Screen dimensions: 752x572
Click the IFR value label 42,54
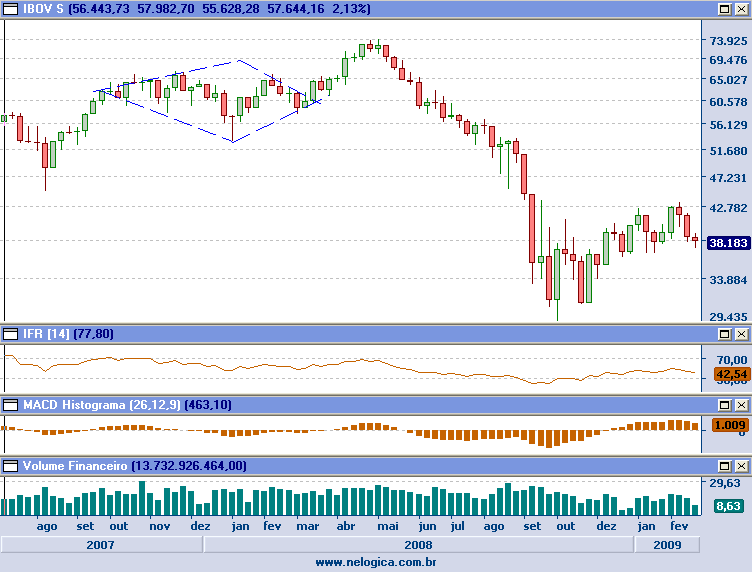[x=730, y=374]
